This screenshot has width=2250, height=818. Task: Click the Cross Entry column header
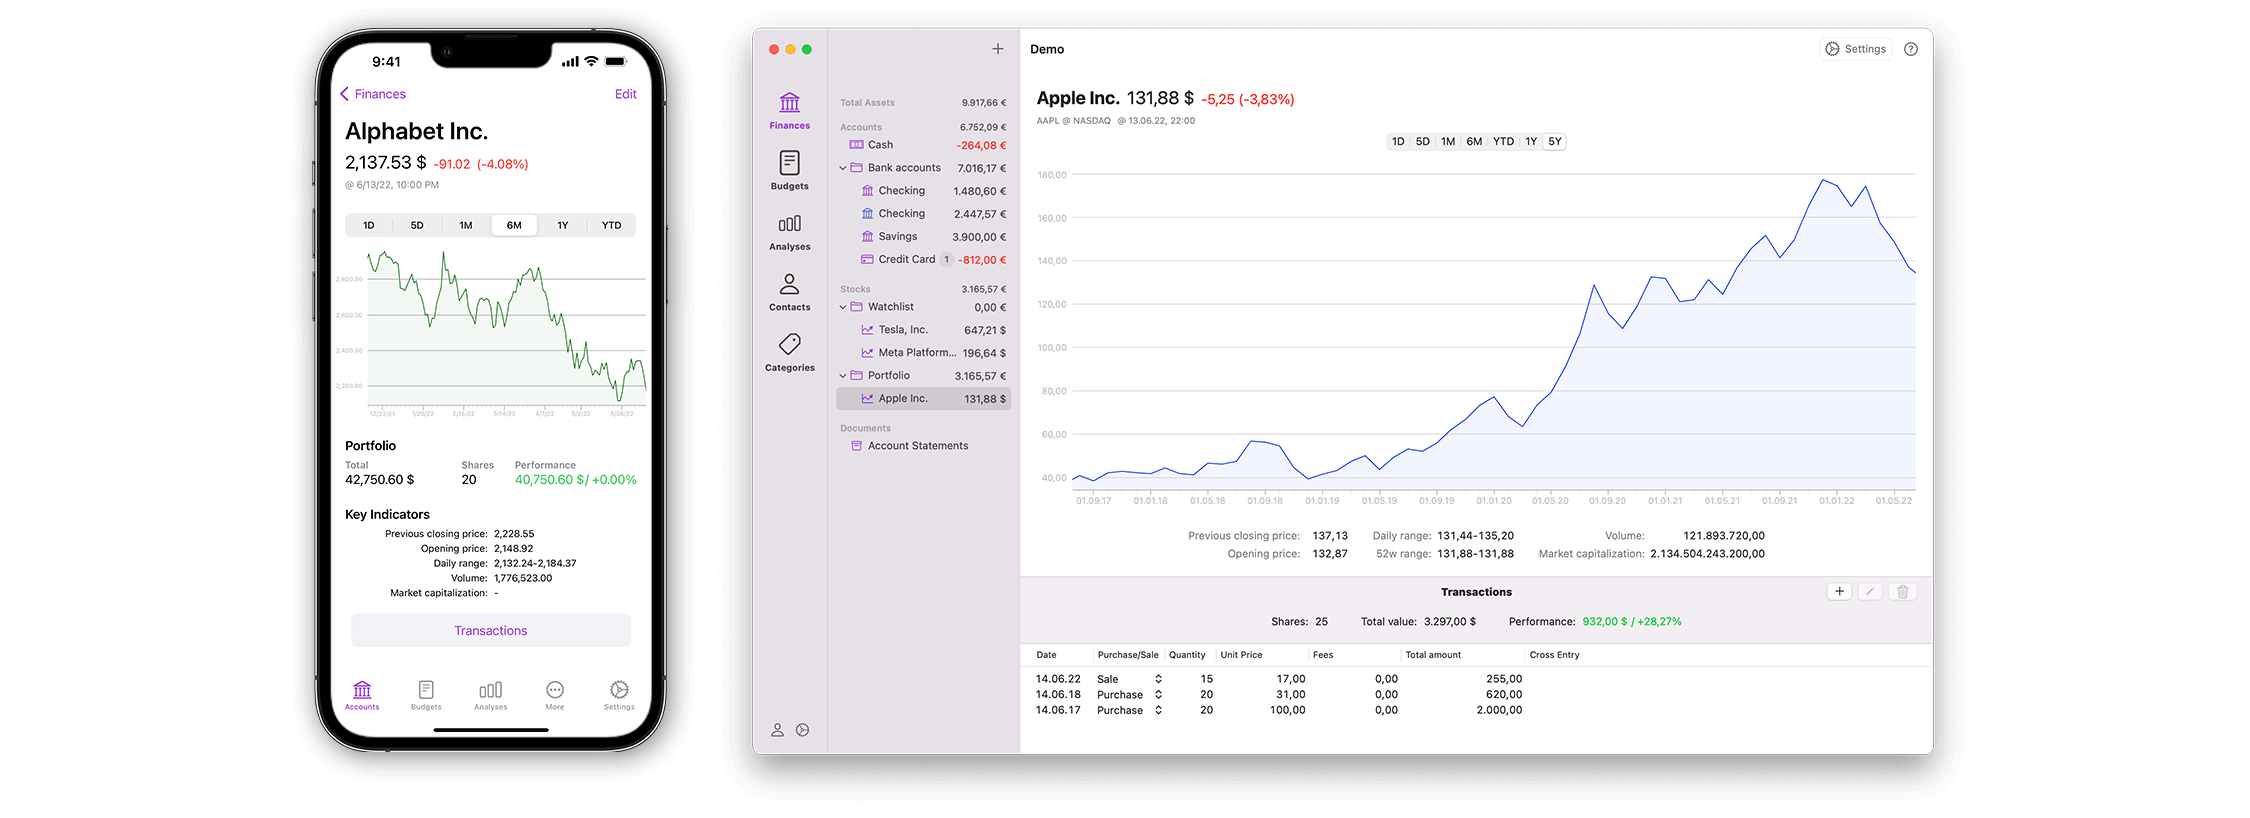click(x=1554, y=655)
